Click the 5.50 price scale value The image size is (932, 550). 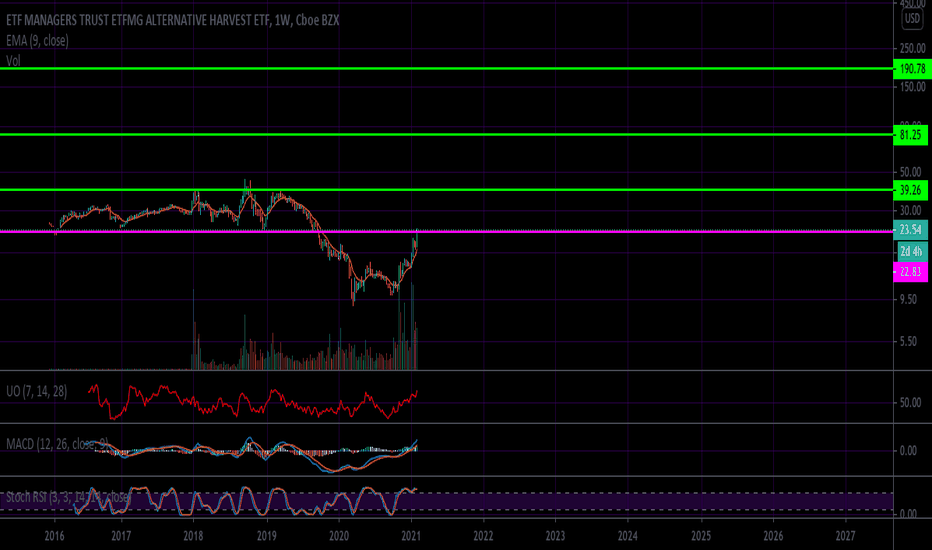908,342
